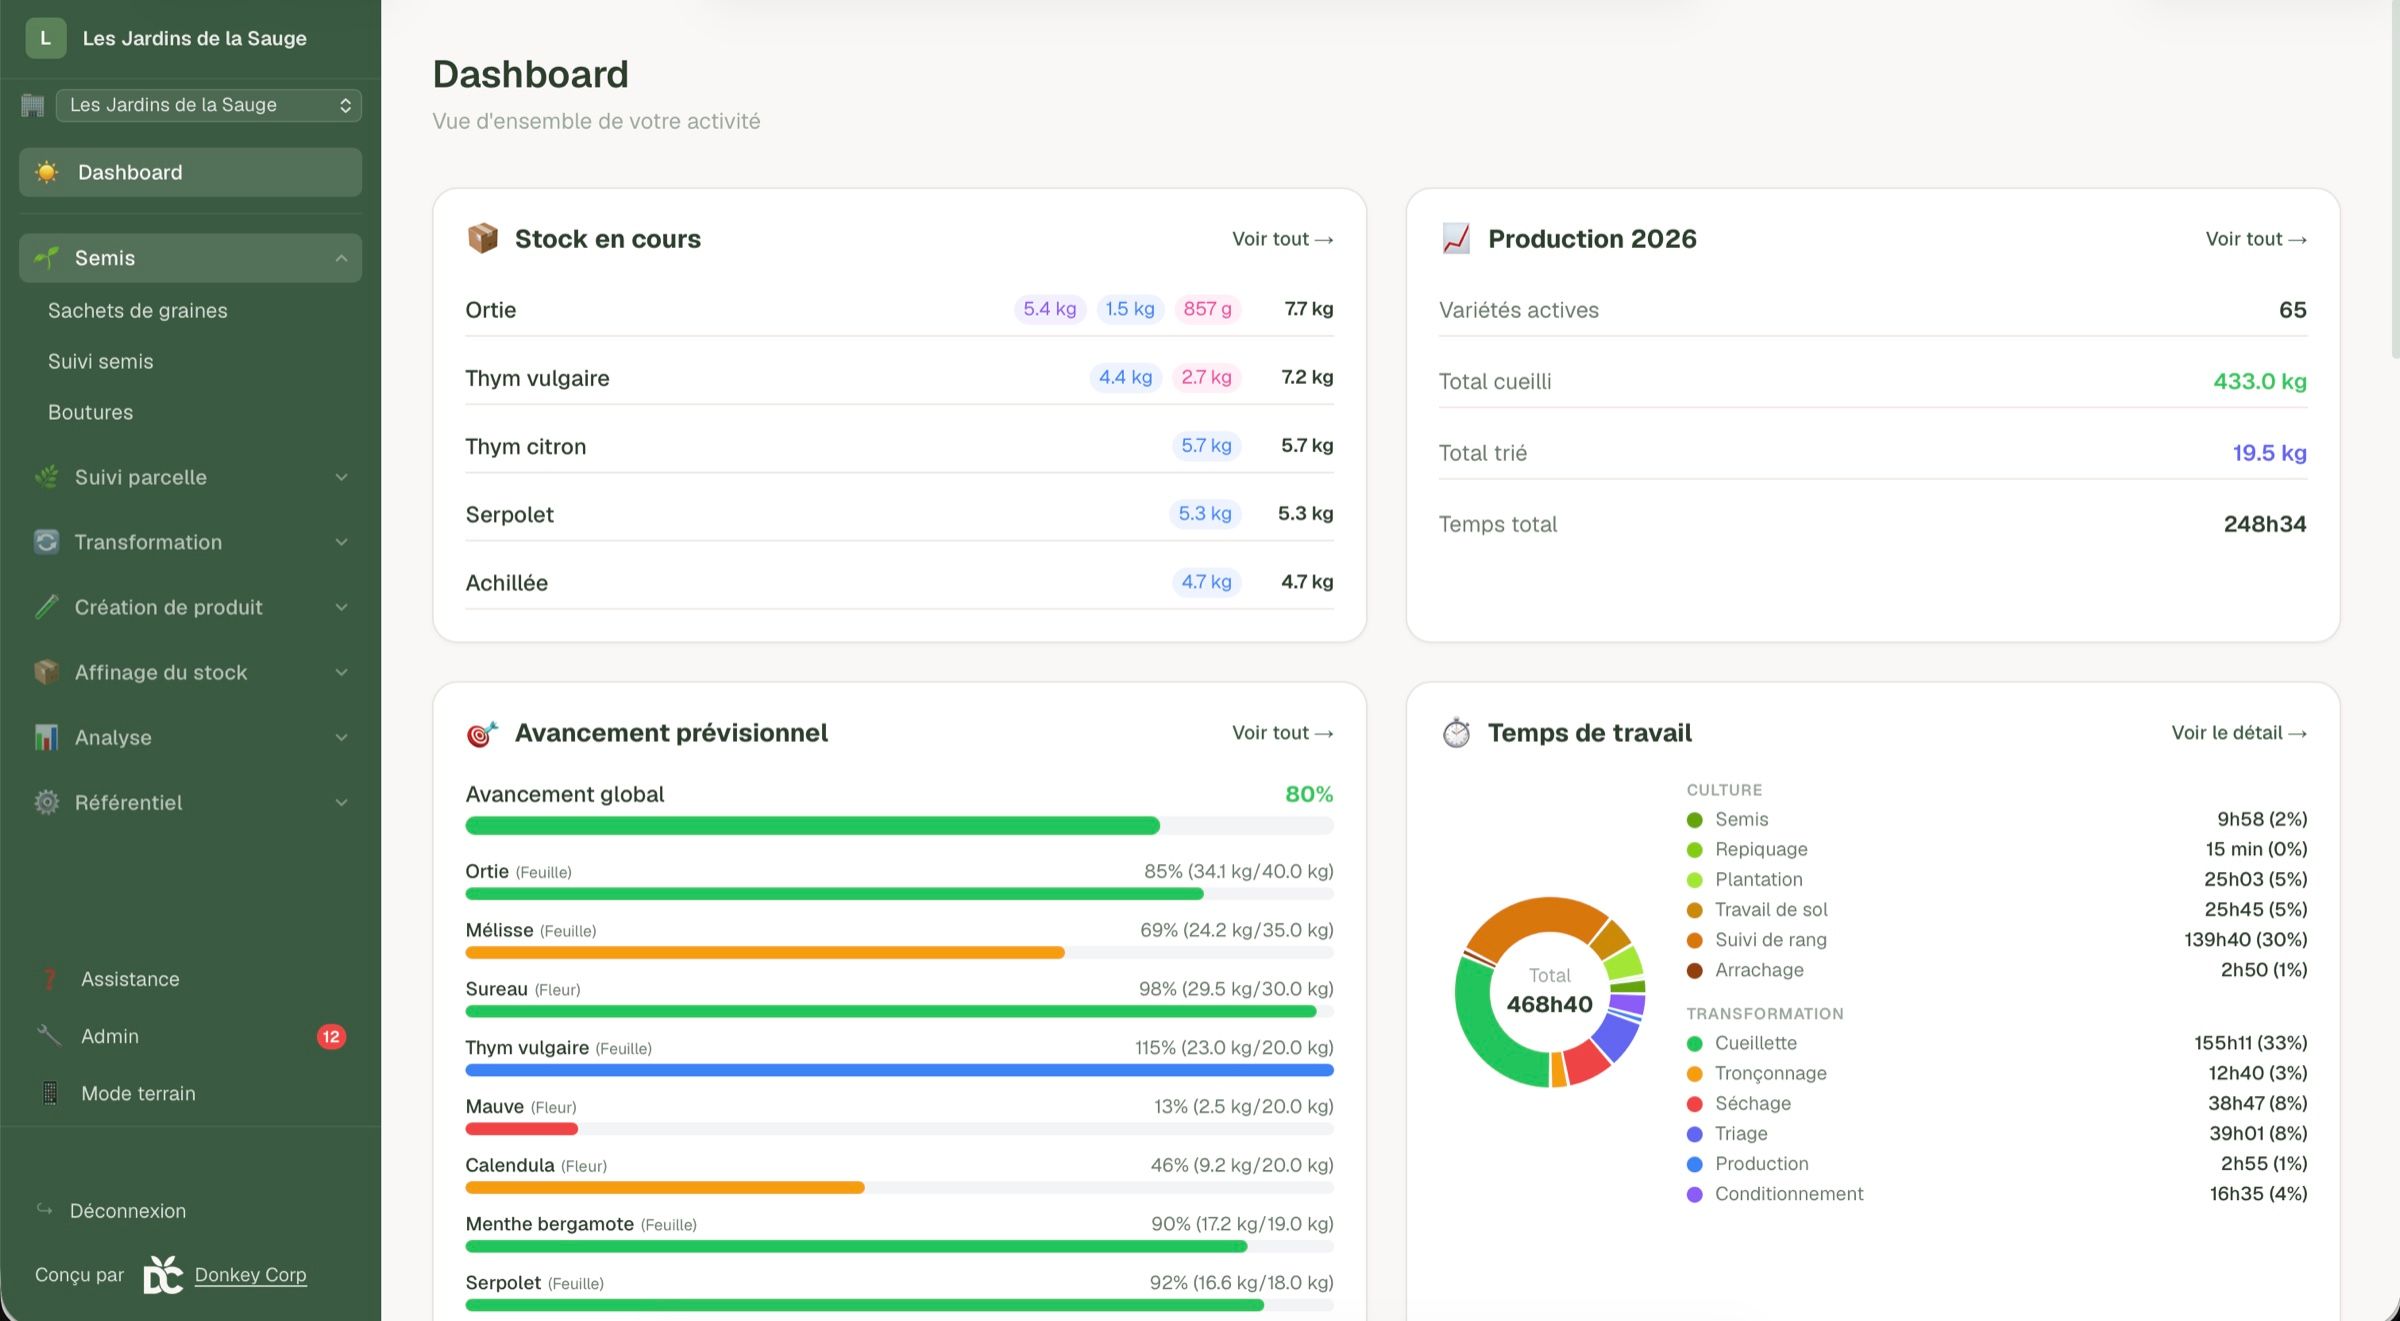The image size is (2400, 1321).
Task: Click the leaf icon beside Suivi parcelle
Action: click(x=46, y=477)
